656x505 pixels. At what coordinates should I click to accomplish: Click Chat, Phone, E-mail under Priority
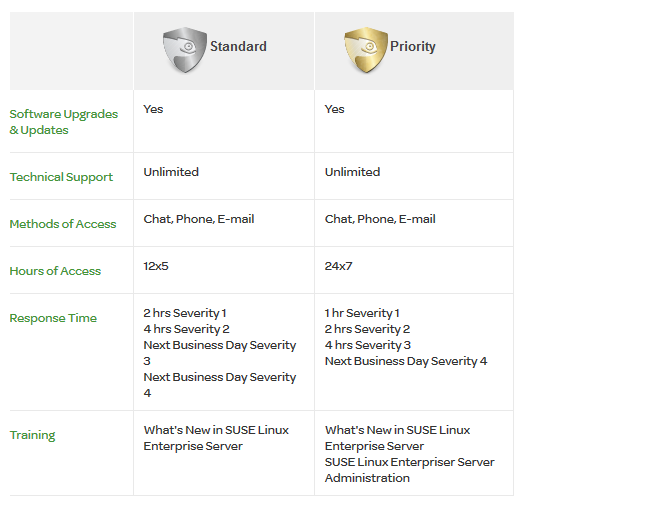[x=380, y=219]
